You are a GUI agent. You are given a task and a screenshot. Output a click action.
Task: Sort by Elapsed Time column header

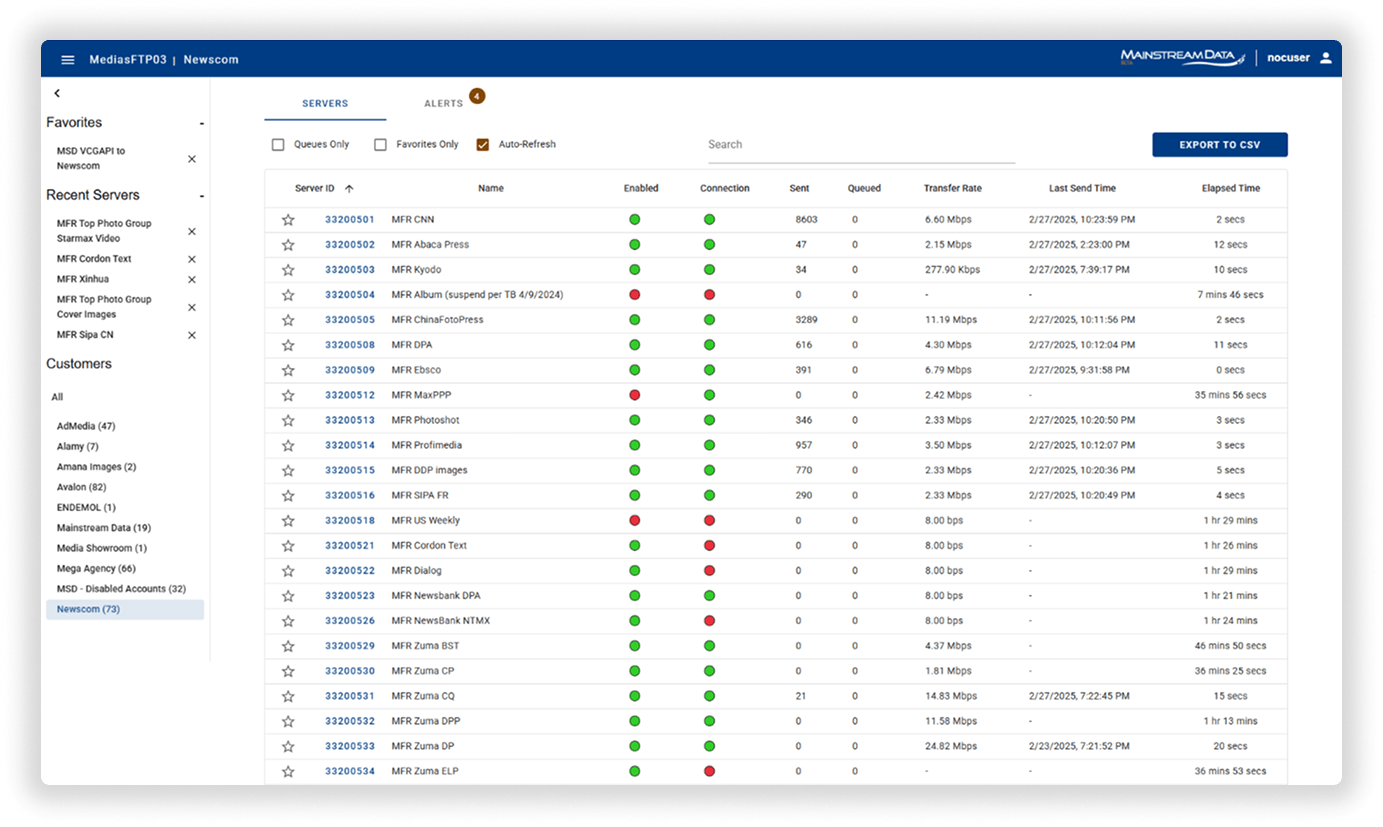pyautogui.click(x=1231, y=188)
